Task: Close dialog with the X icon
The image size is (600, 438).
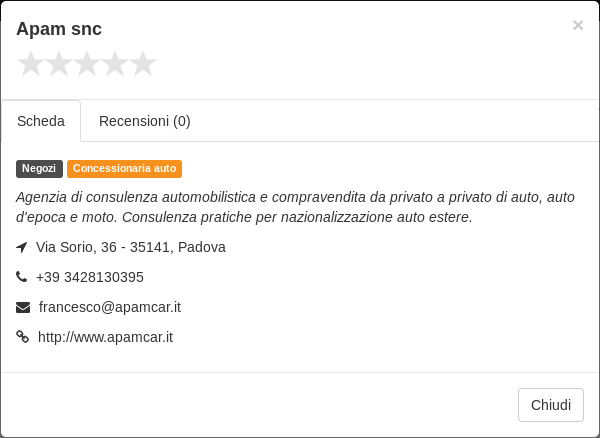Action: point(578,25)
